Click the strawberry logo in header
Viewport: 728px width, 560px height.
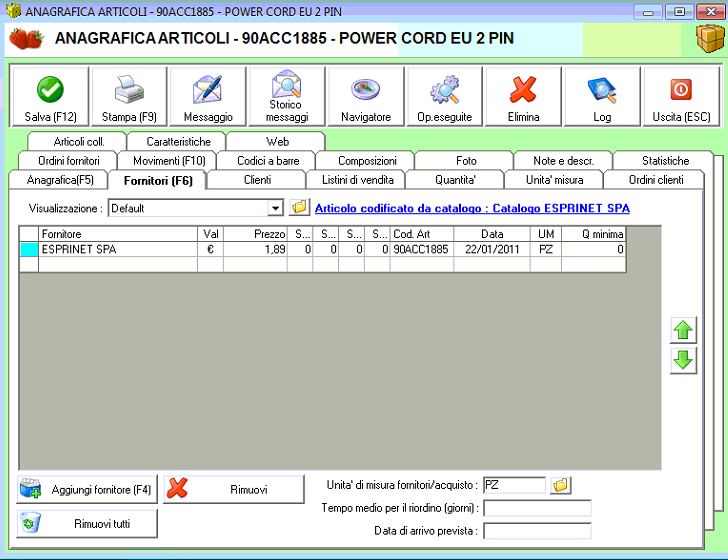(x=26, y=39)
